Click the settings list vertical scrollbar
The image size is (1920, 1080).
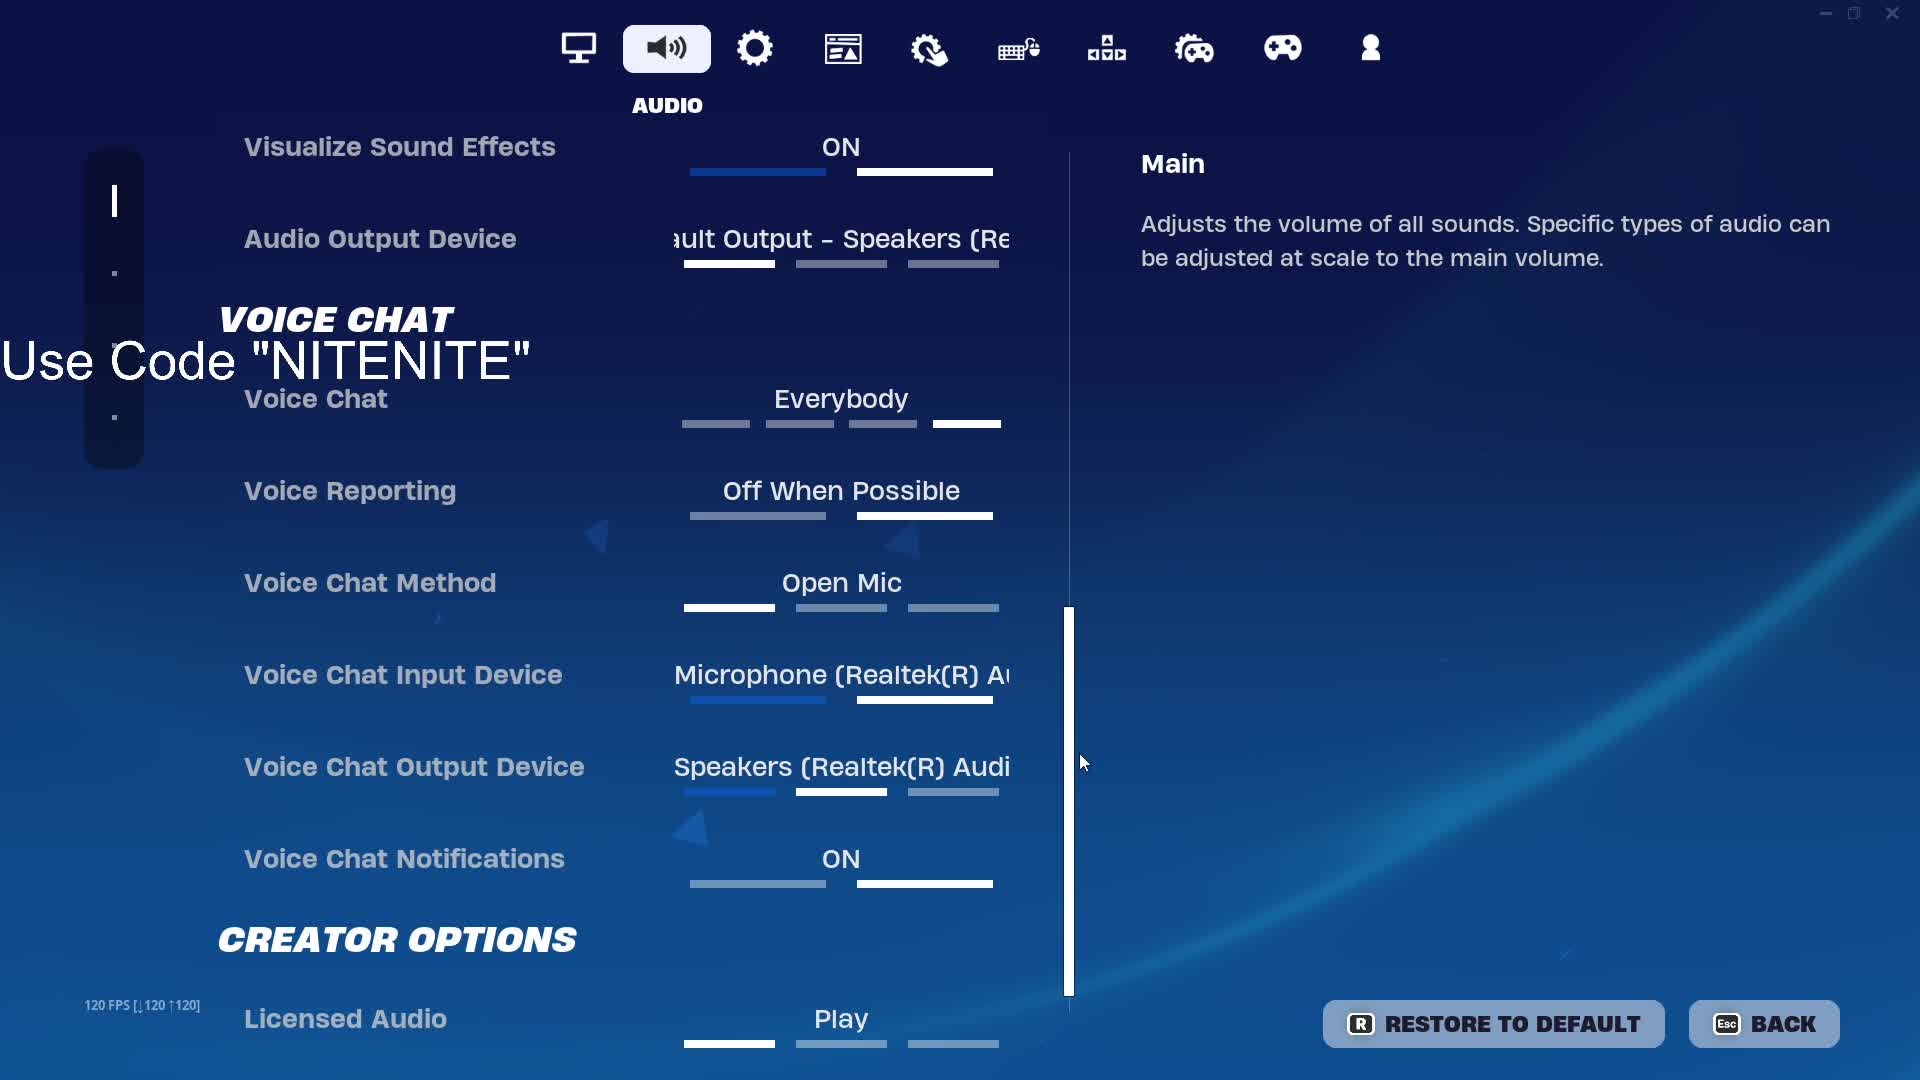[x=1069, y=801]
